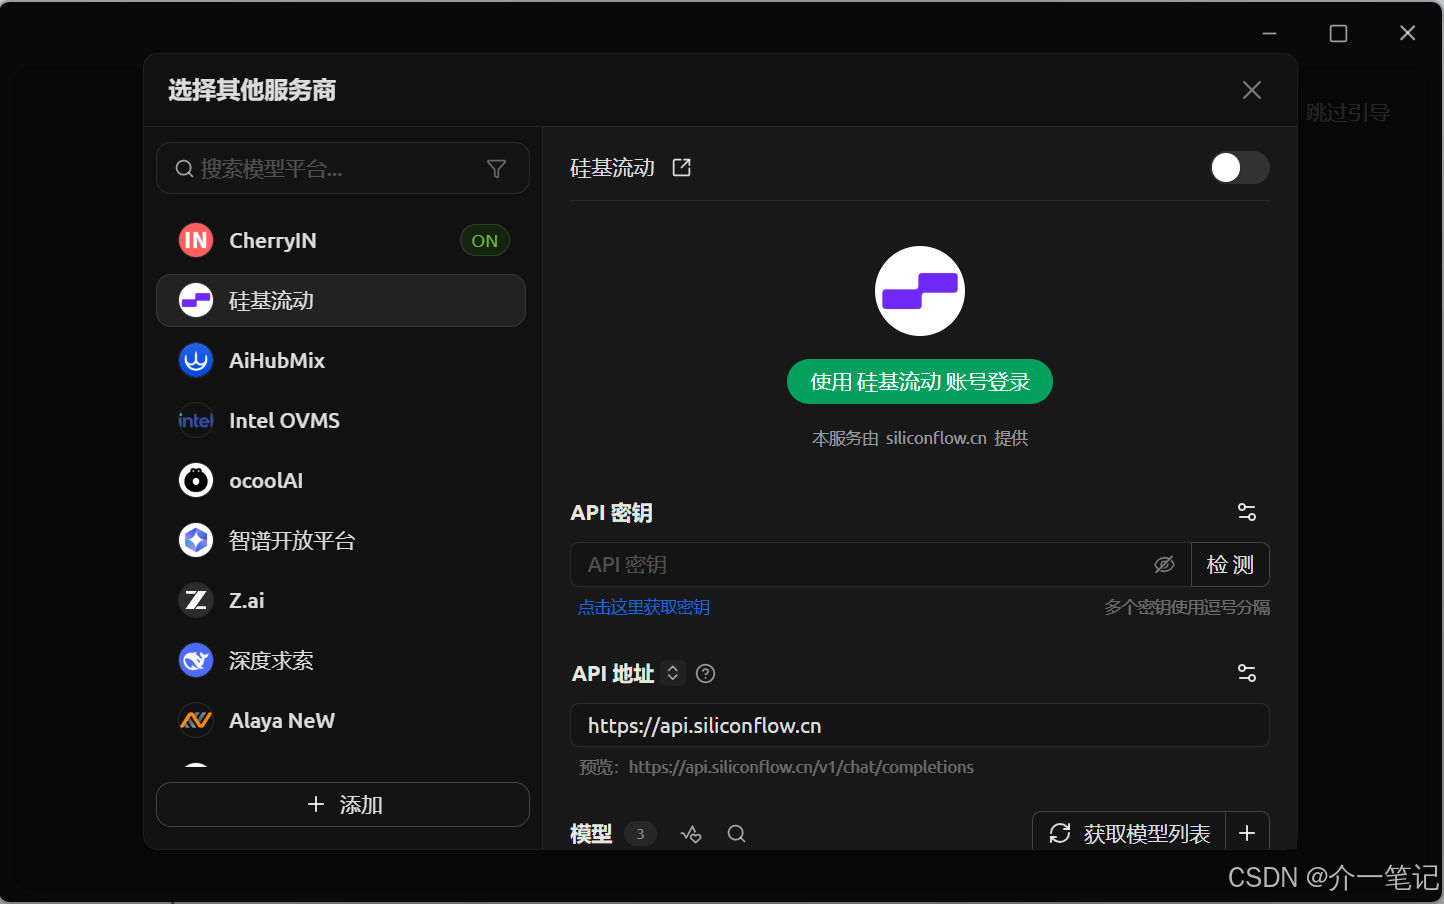Open API 密钥 settings sliders icon
This screenshot has width=1444, height=904.
(1247, 512)
